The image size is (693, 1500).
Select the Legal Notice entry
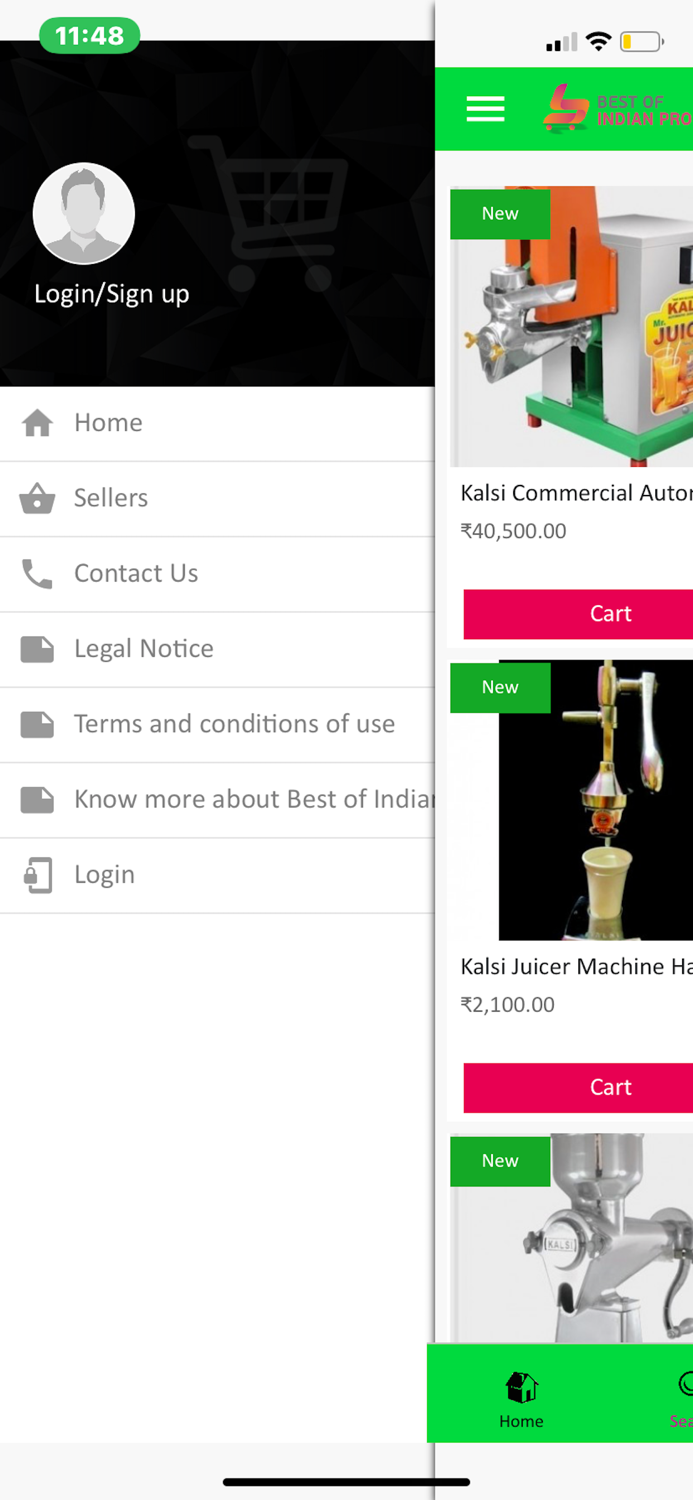tap(217, 650)
